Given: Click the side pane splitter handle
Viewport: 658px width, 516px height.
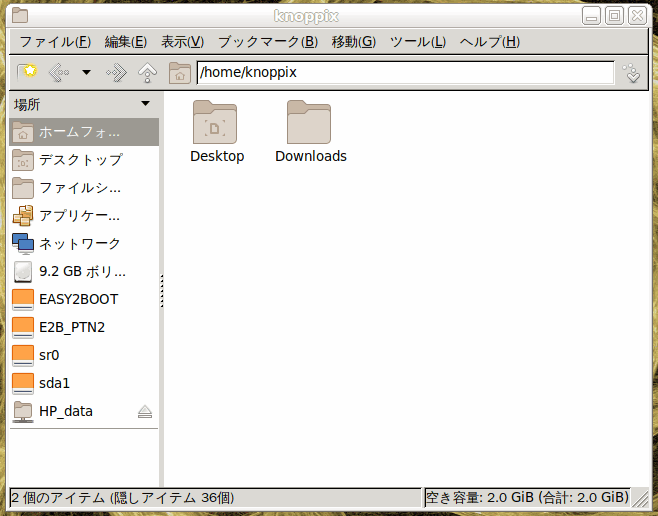Looking at the screenshot, I should point(162,291).
